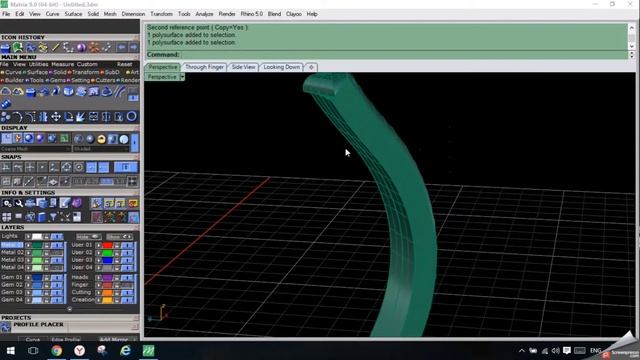
Task: Open the Curve menu in the menu bar
Action: tap(52, 14)
